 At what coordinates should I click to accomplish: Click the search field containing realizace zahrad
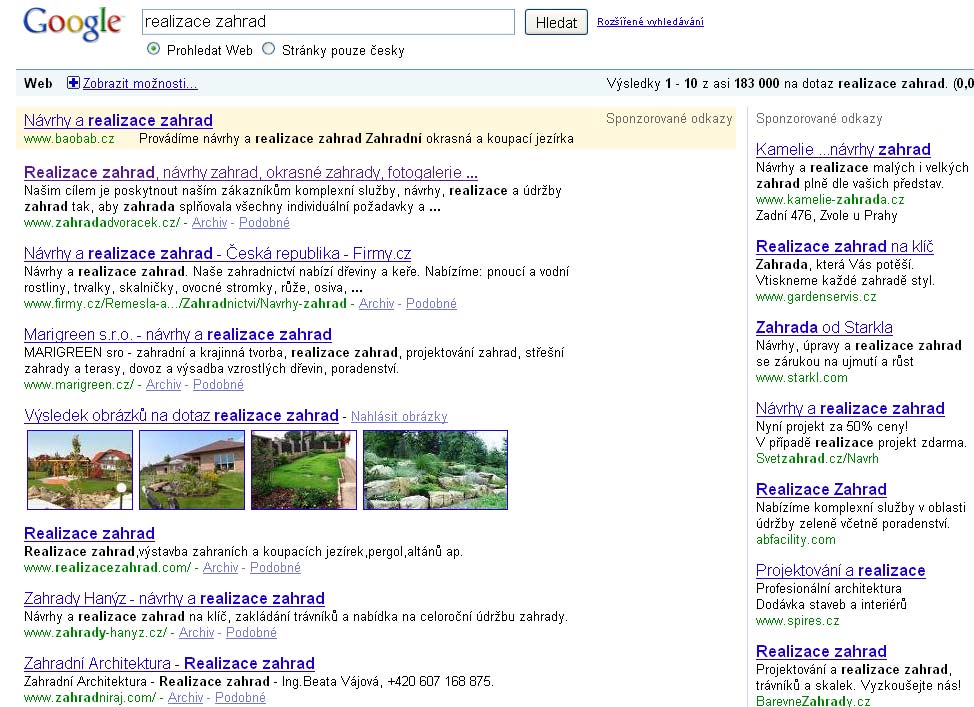click(x=328, y=22)
